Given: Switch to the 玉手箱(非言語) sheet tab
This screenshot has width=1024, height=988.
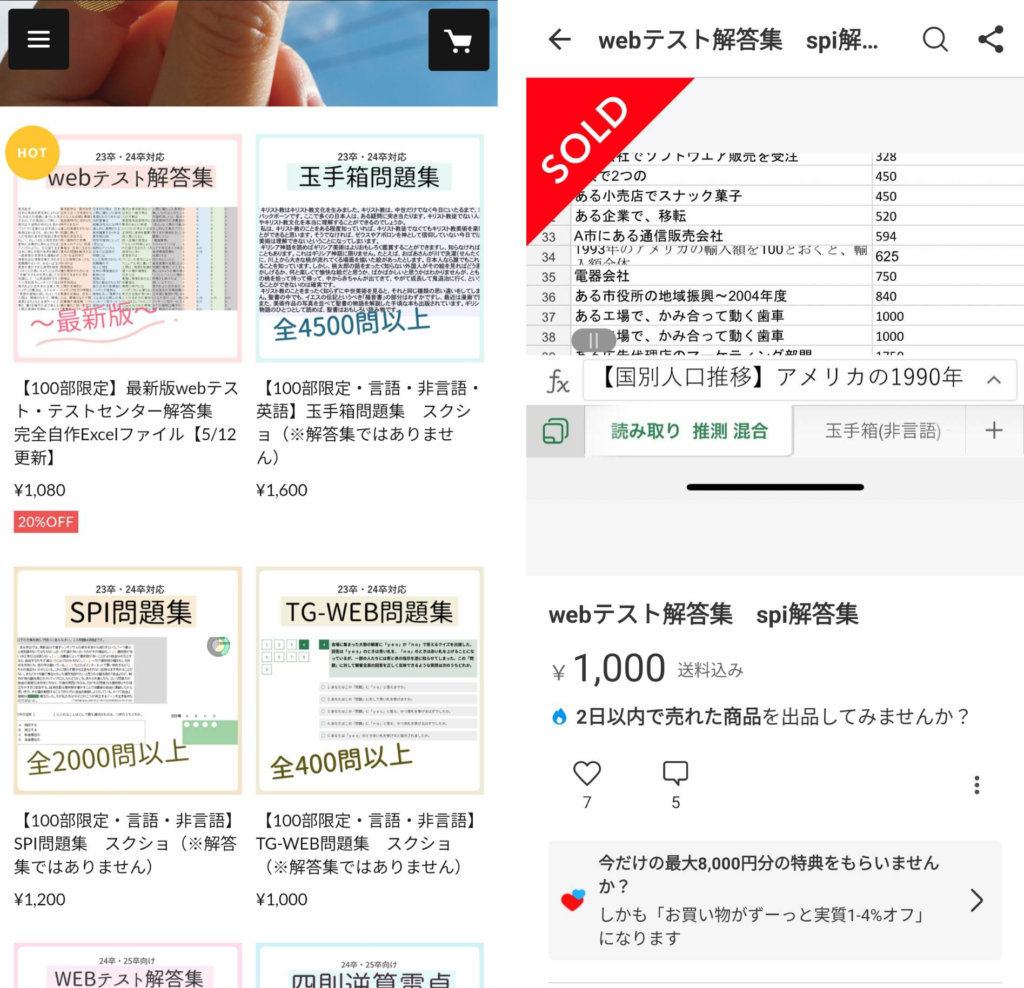Looking at the screenshot, I should [x=881, y=430].
